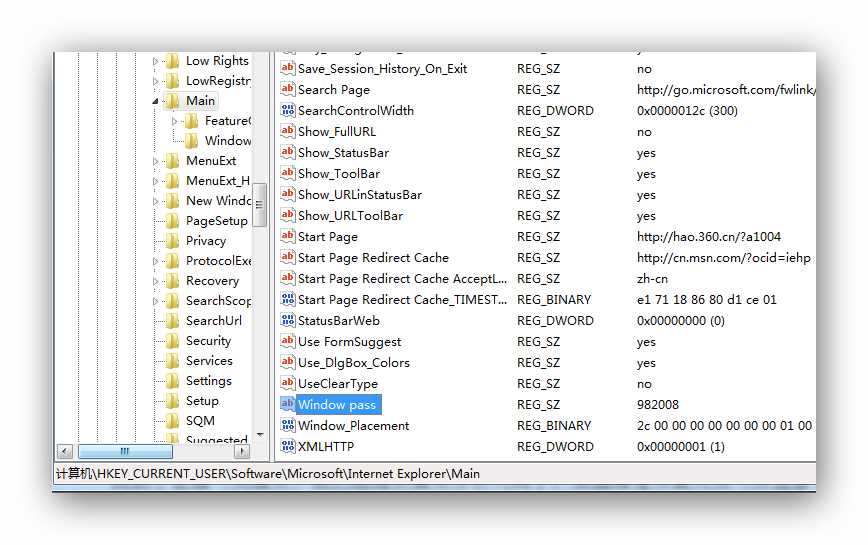Screen dimensions: 868x545
Task: Select the Setup key in tree
Action: click(x=202, y=401)
